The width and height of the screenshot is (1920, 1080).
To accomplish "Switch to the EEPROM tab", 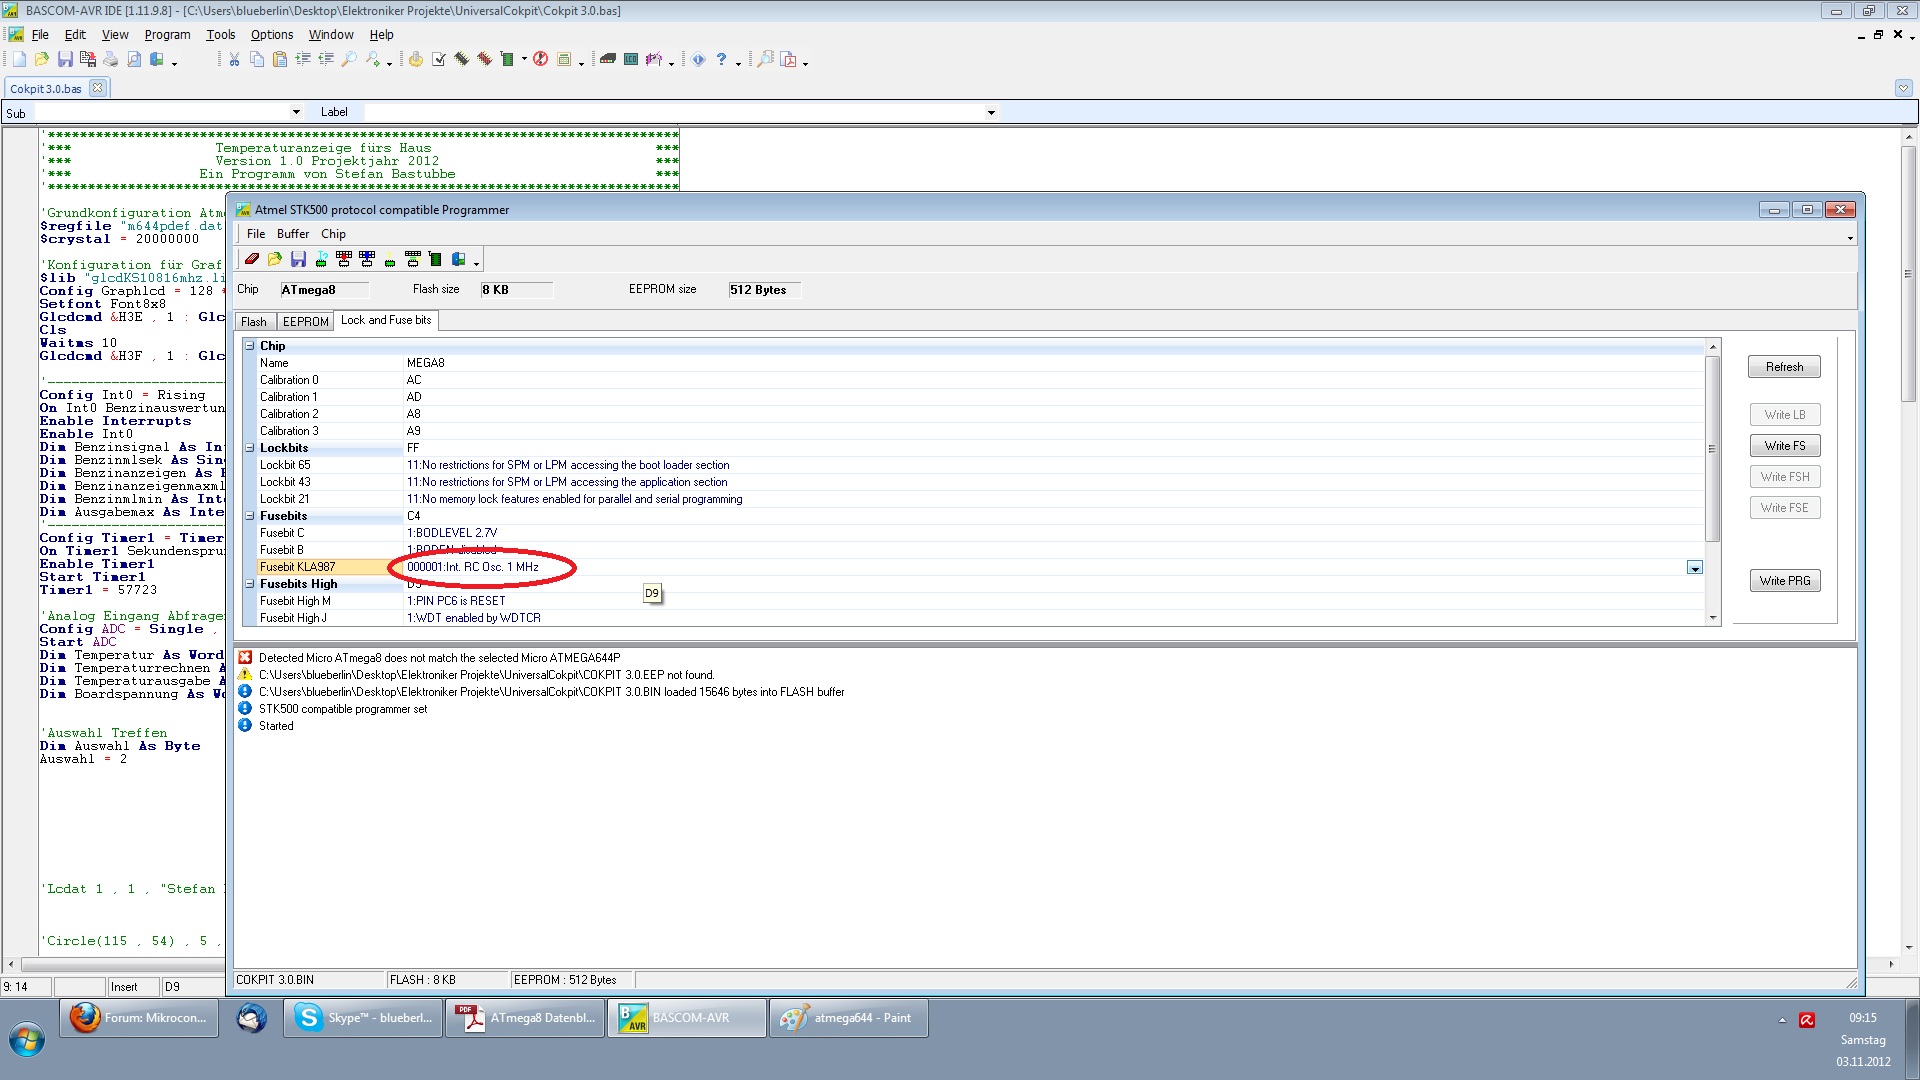I will [x=305, y=322].
